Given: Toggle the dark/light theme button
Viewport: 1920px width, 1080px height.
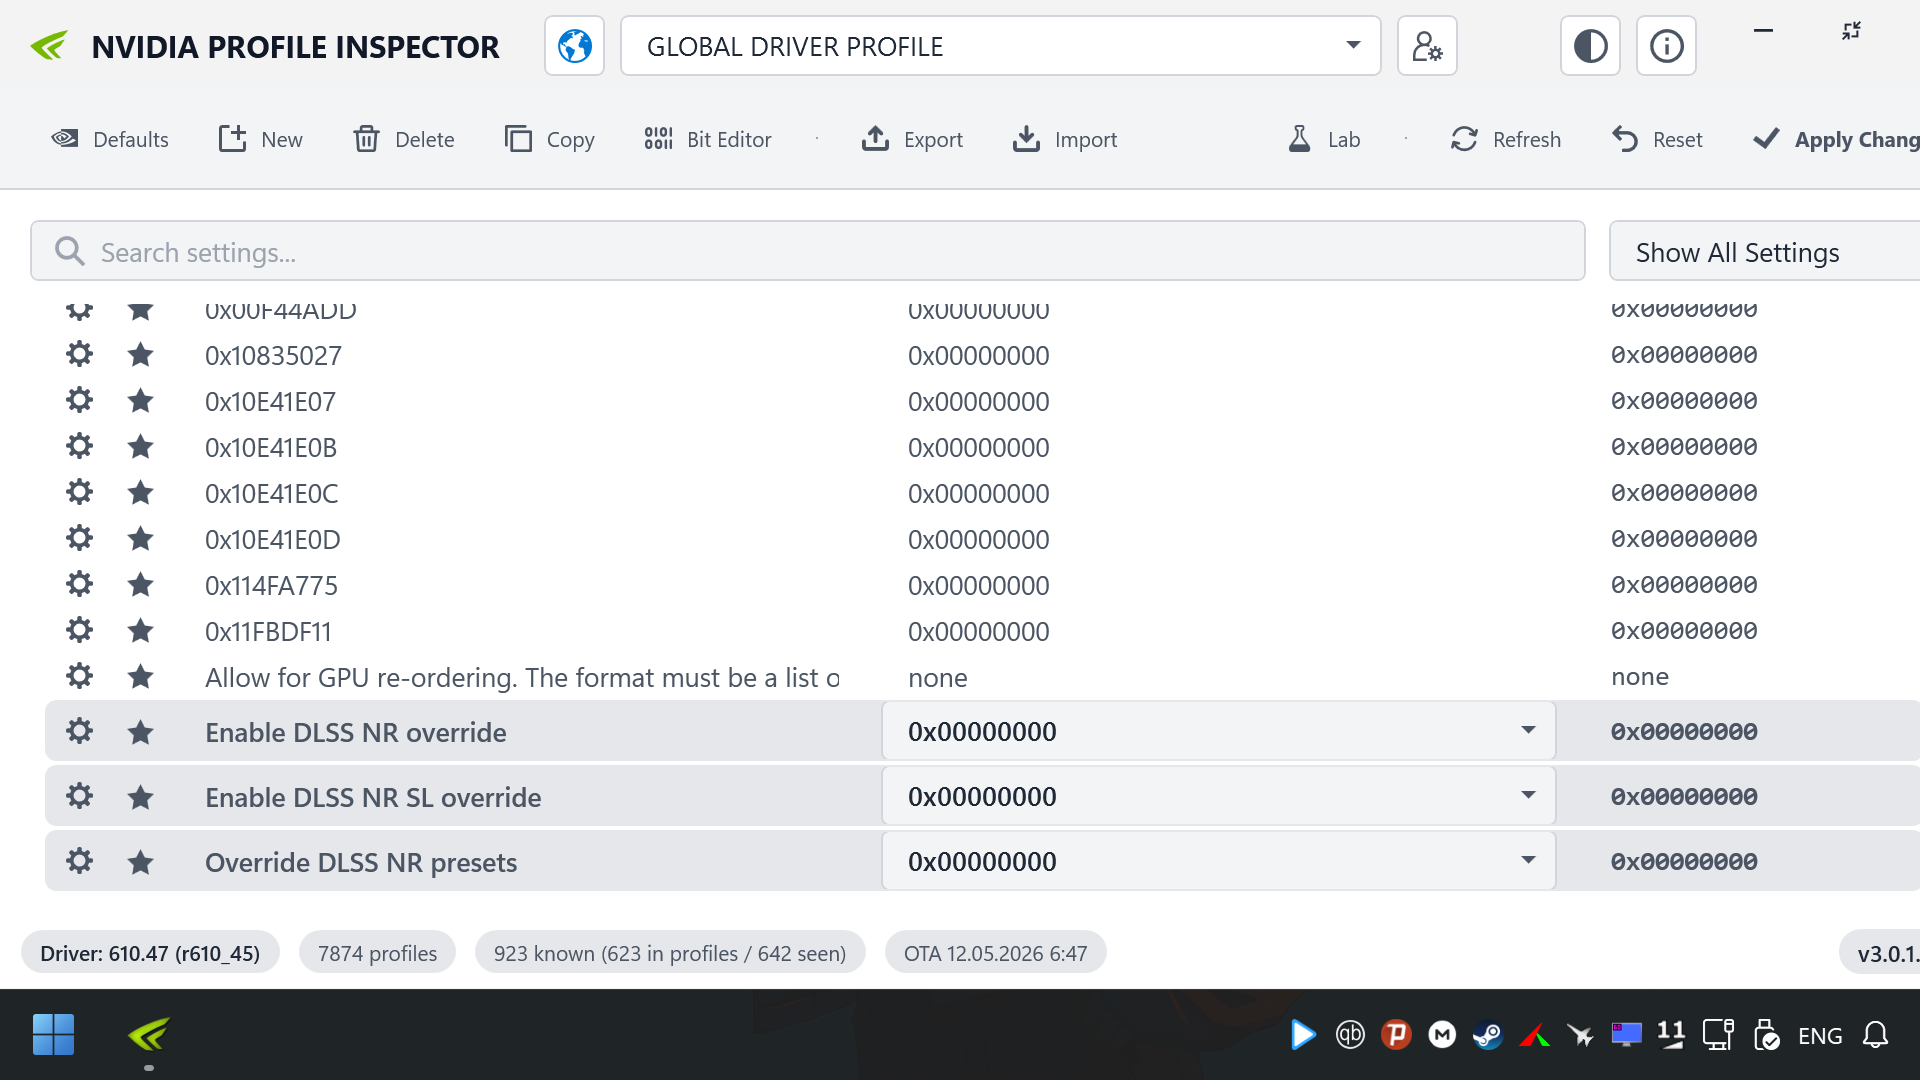Looking at the screenshot, I should tap(1590, 46).
